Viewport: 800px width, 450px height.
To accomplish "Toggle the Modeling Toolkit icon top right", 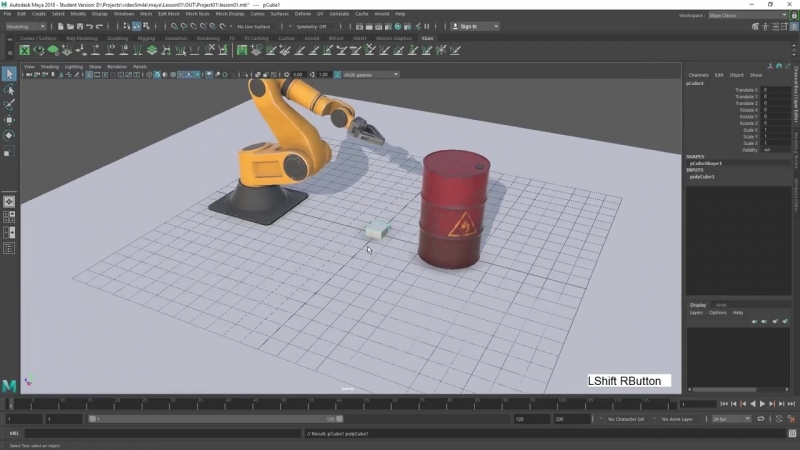I will (756, 27).
